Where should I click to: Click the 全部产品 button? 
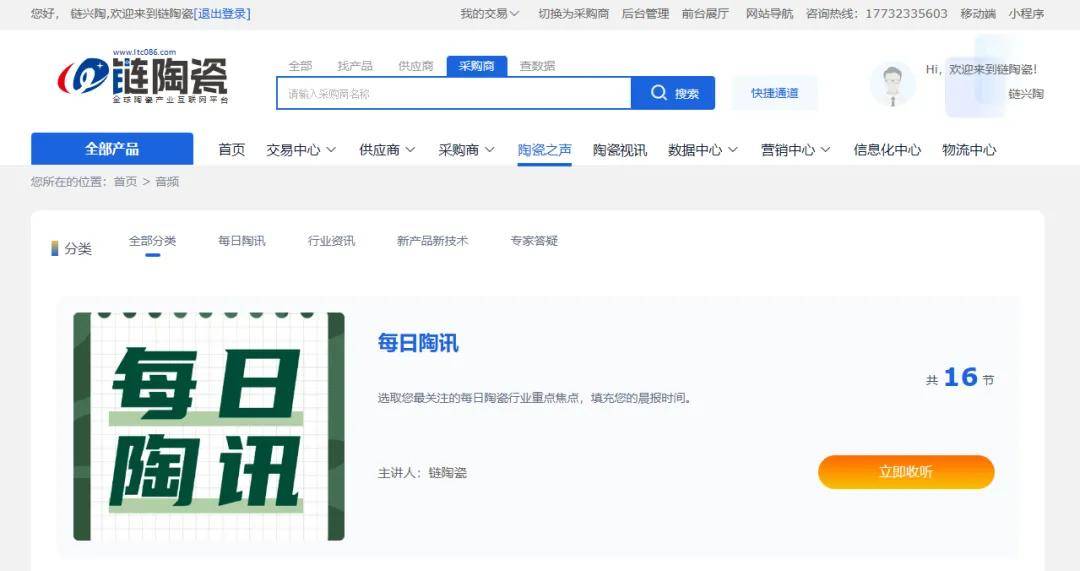coord(112,149)
